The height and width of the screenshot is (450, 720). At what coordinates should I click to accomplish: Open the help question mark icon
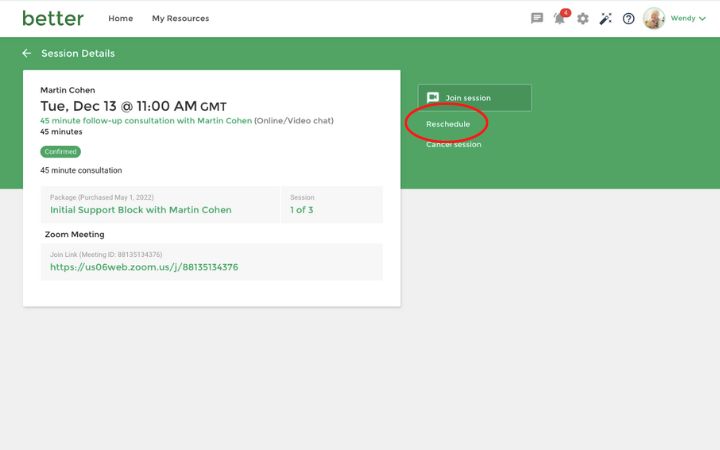(x=629, y=19)
